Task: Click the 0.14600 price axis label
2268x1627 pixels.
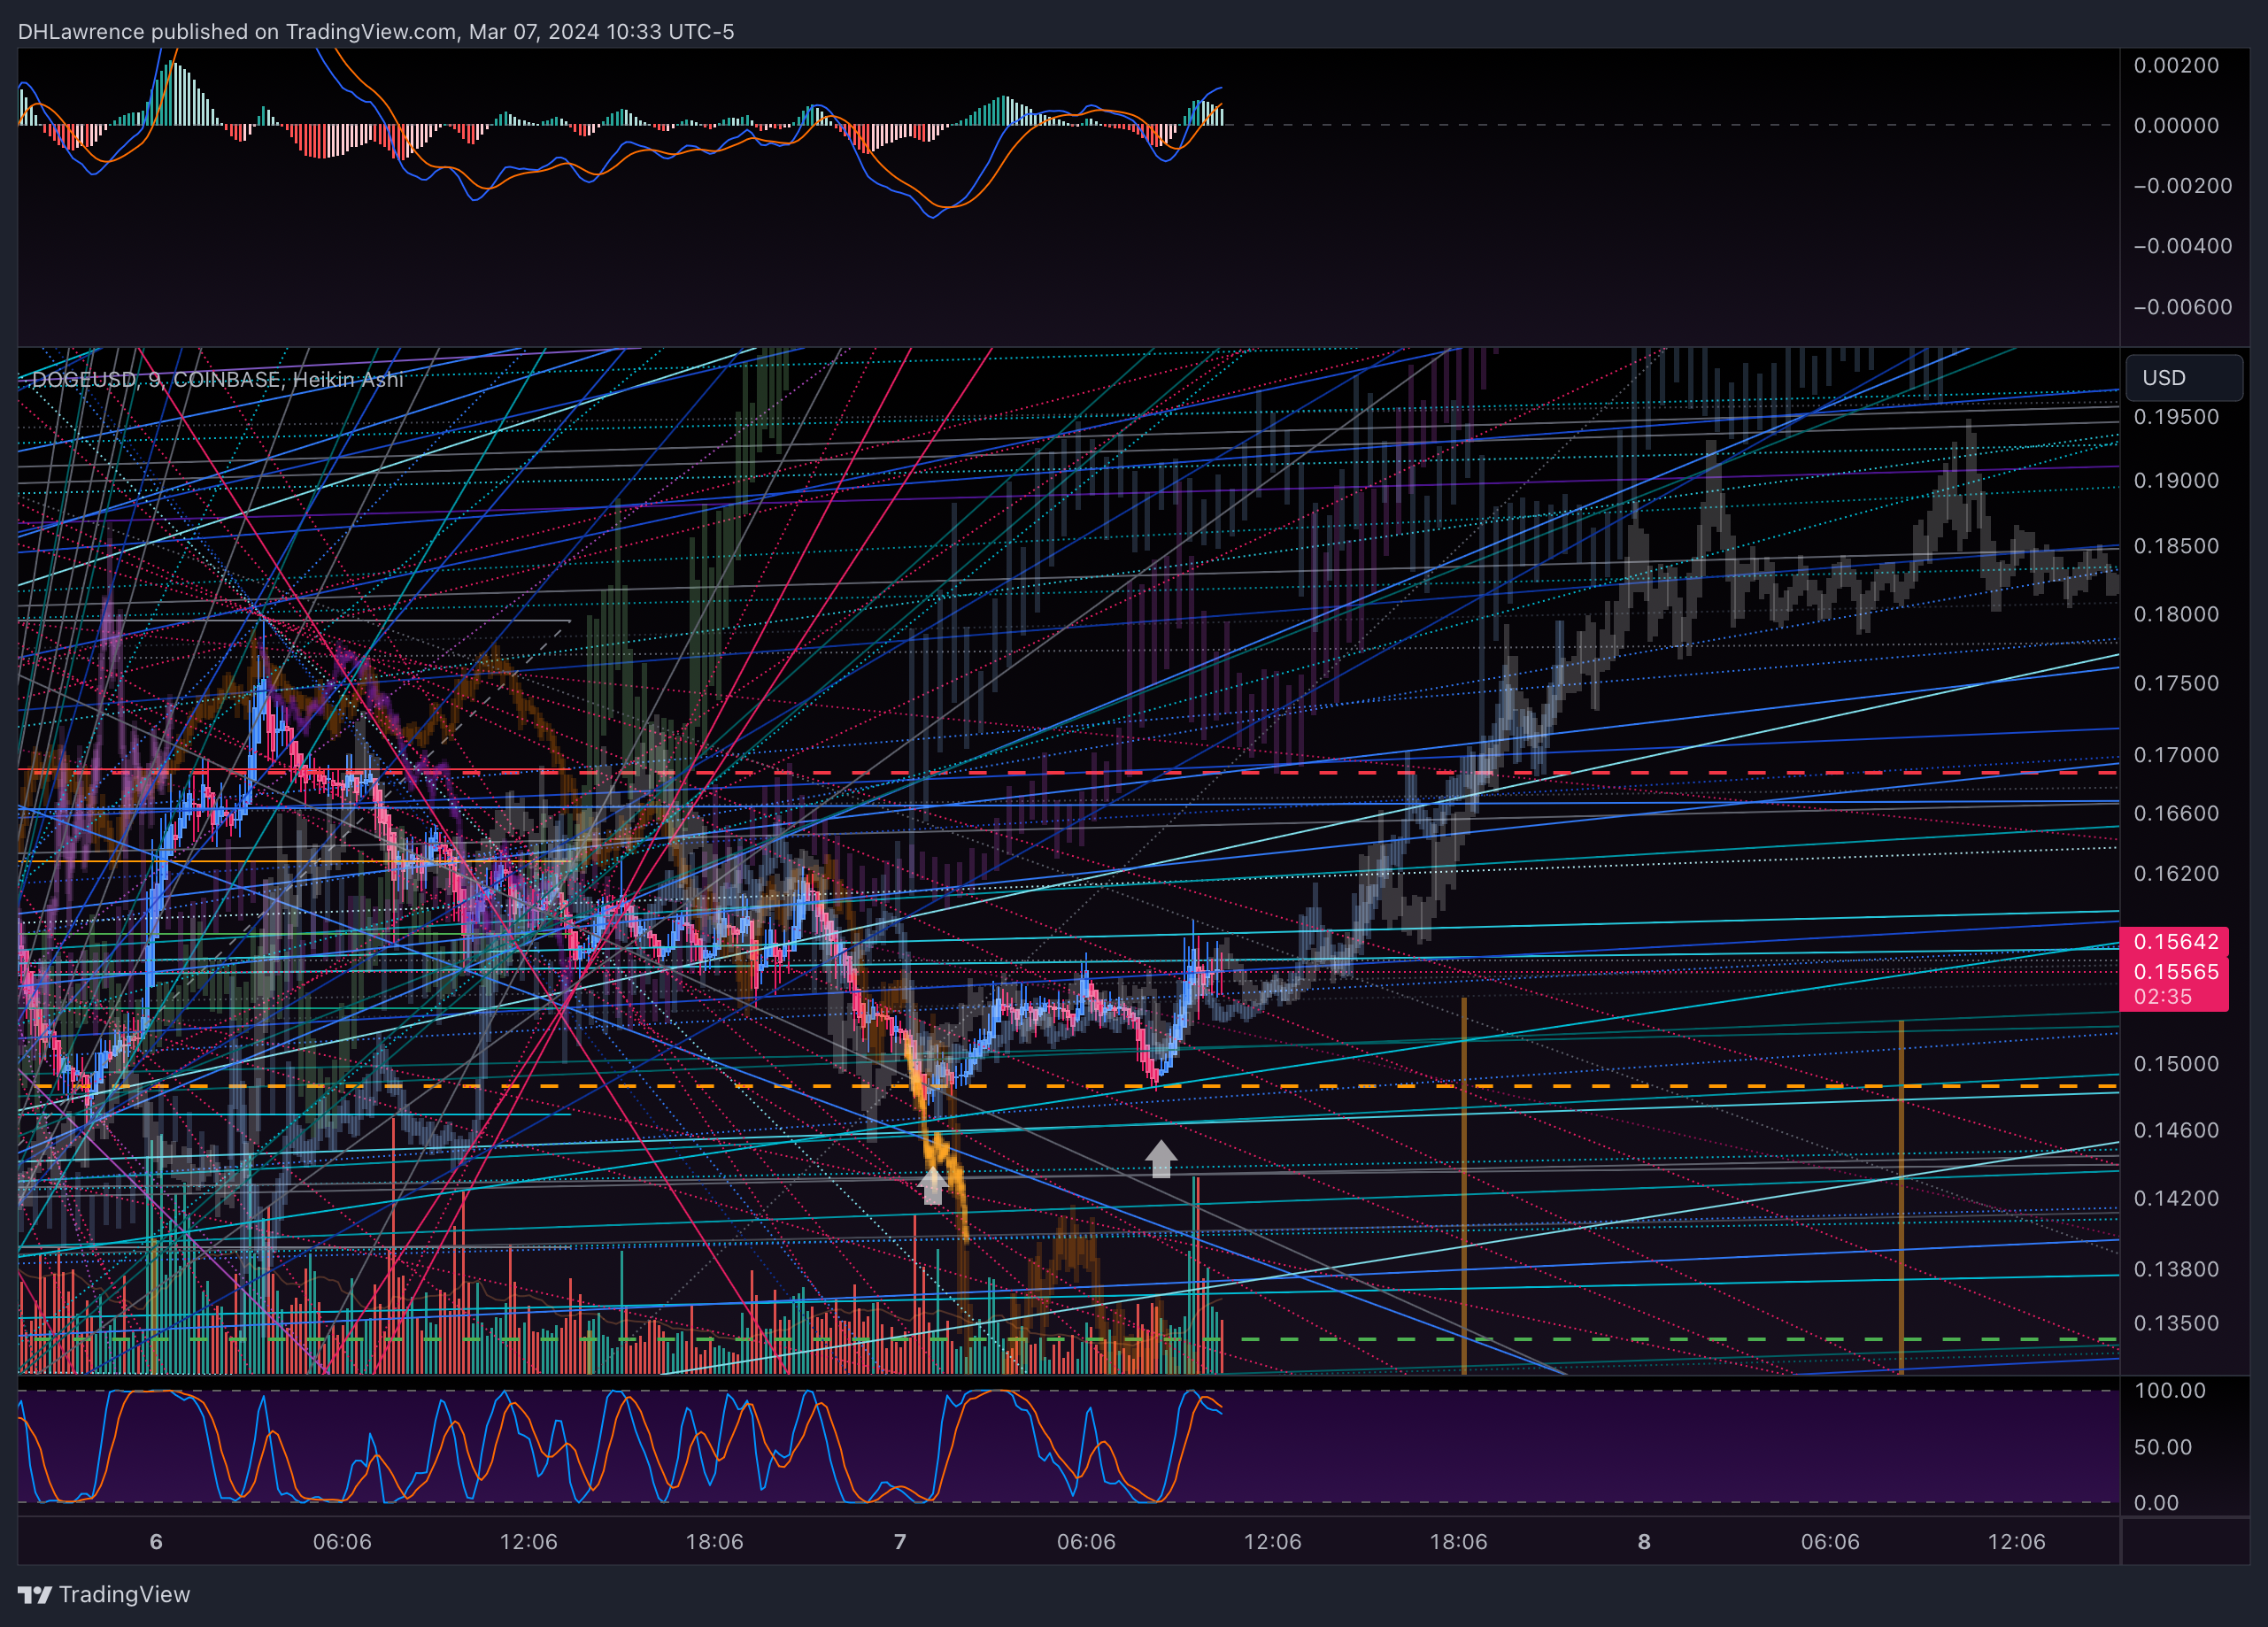Action: [x=2176, y=1130]
